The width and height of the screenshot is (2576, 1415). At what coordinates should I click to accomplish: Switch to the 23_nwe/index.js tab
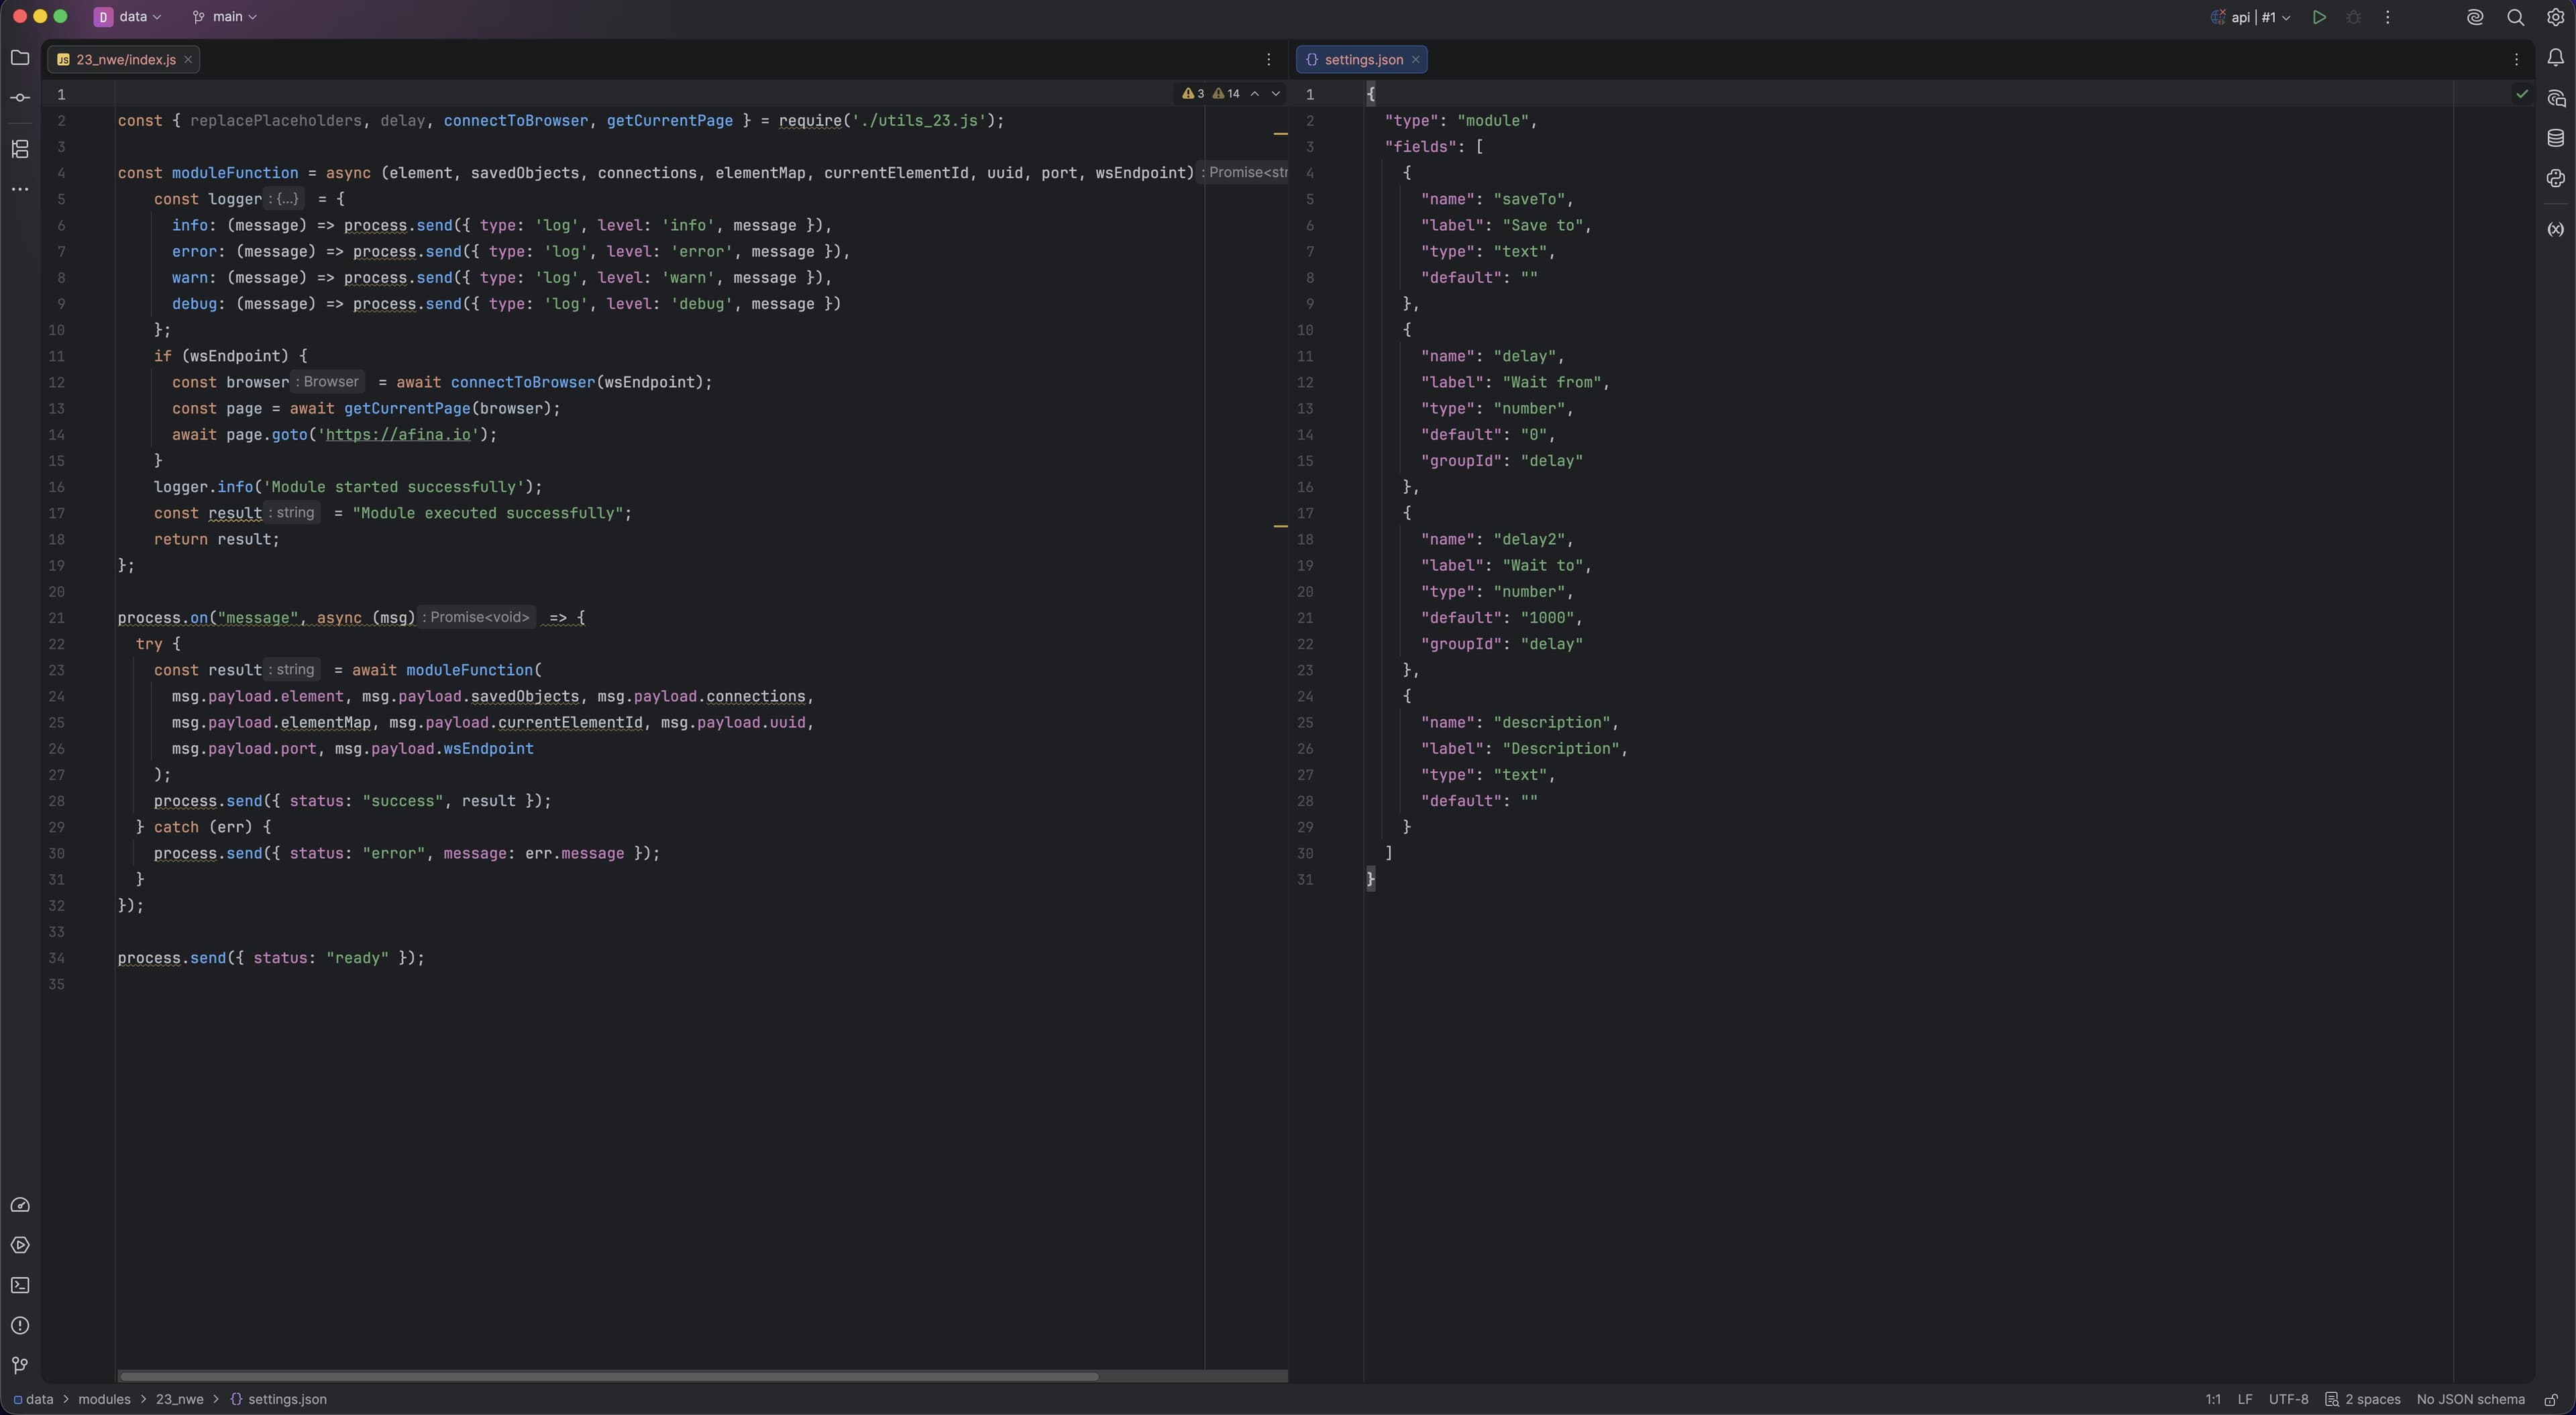click(125, 60)
